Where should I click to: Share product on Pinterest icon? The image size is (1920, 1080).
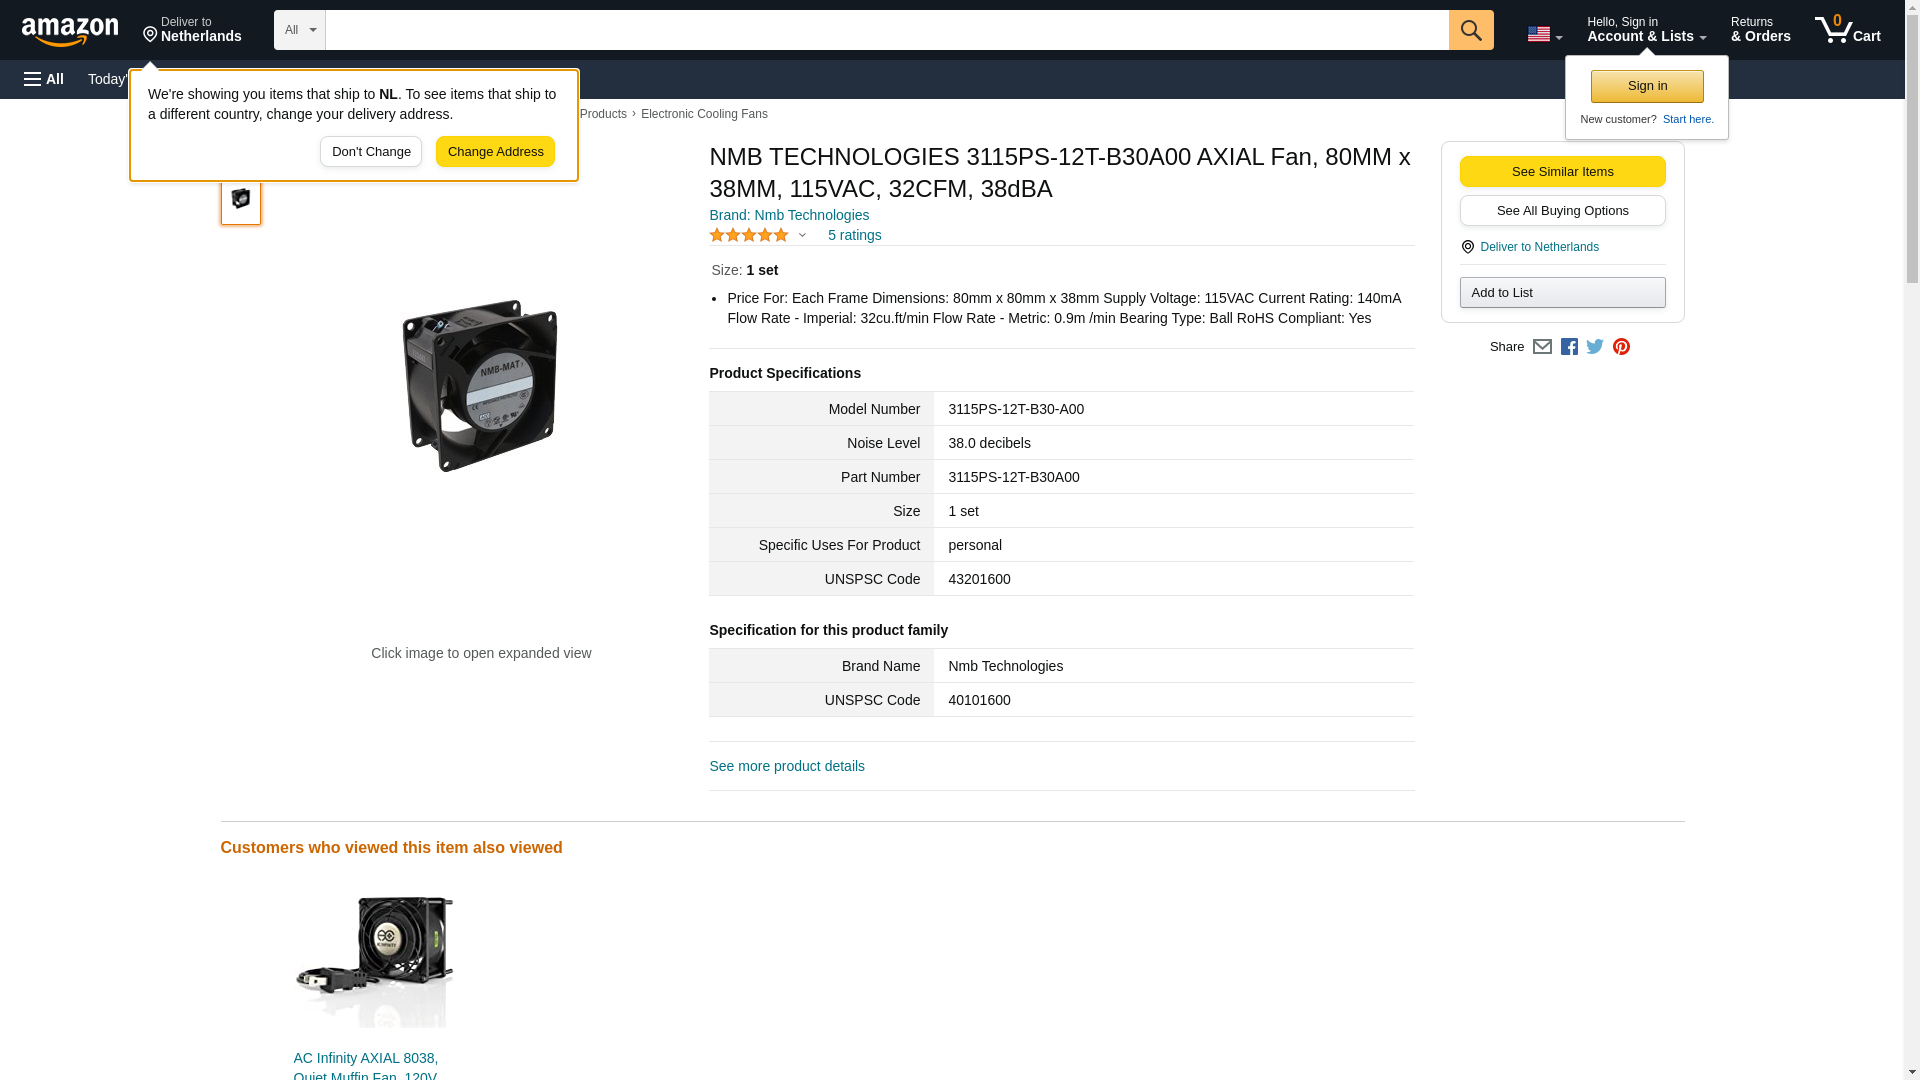pyautogui.click(x=1621, y=347)
